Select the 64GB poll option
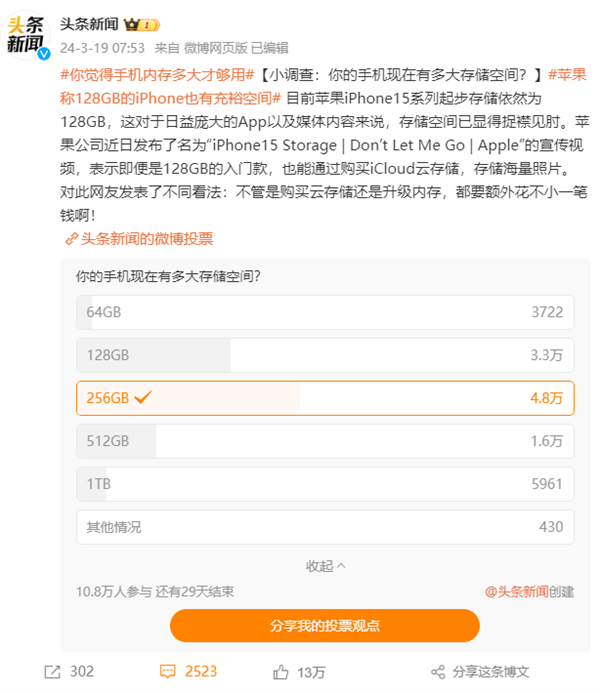 (325, 312)
